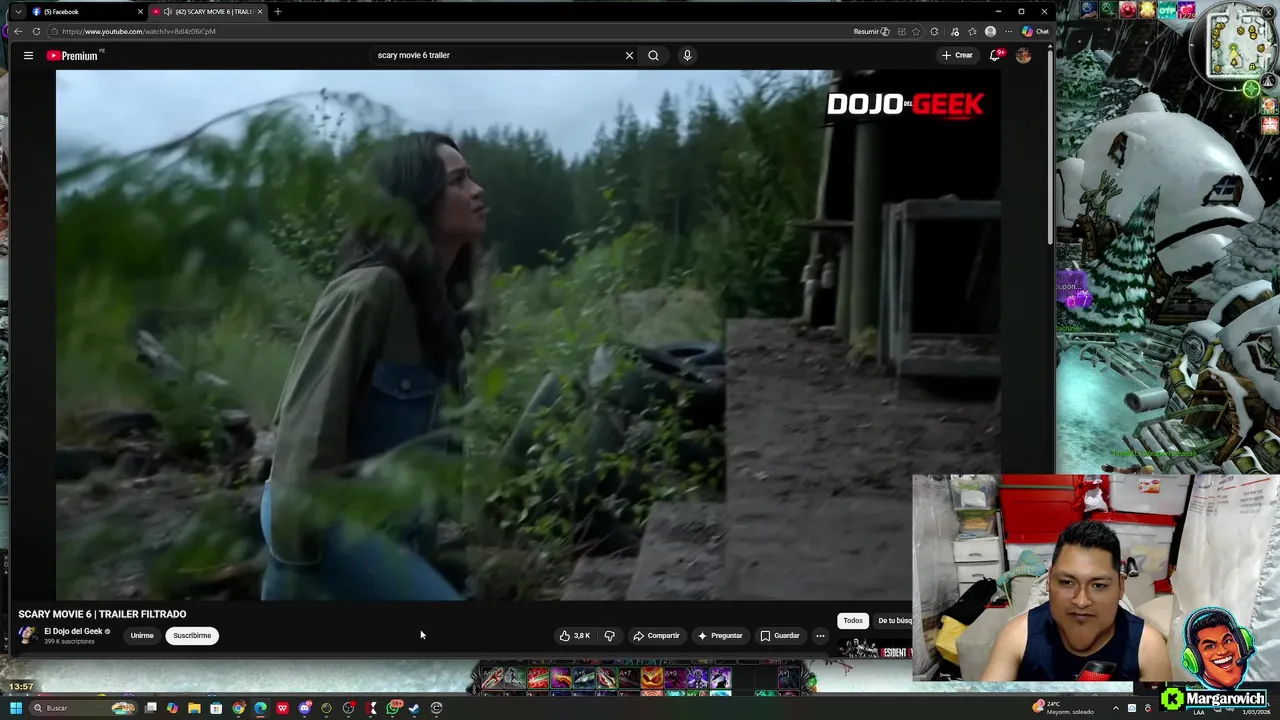Go to the YouTube Premium home logo

pyautogui.click(x=75, y=56)
